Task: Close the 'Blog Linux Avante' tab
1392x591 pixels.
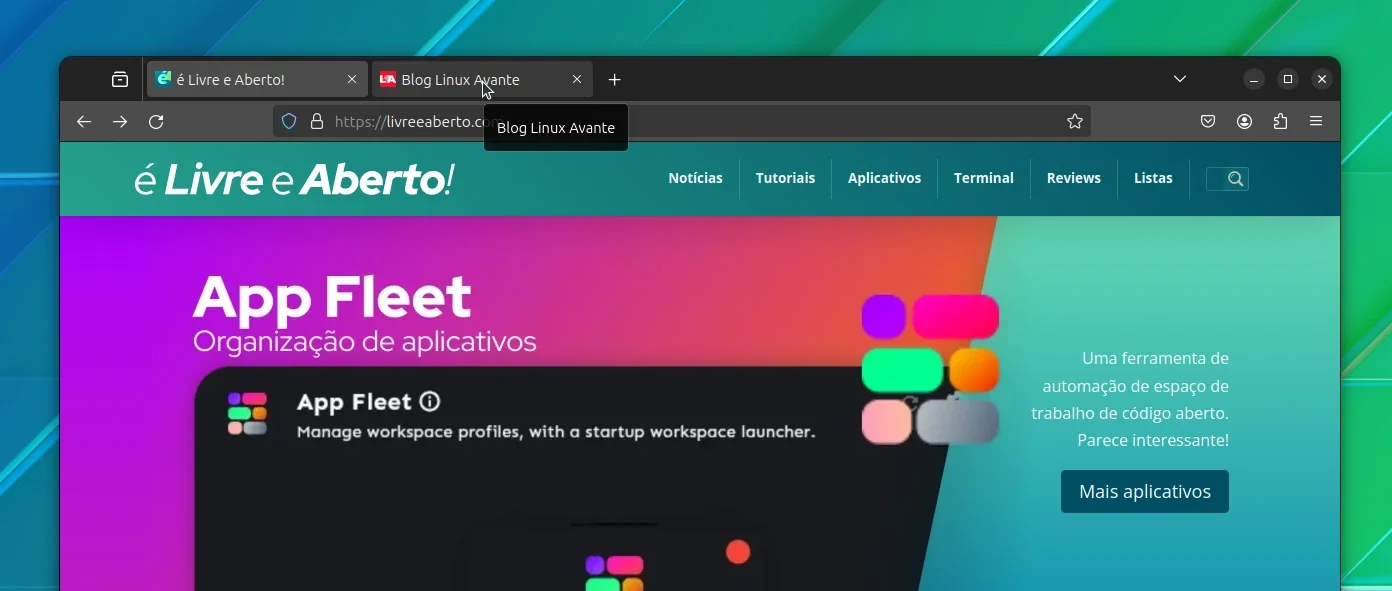Action: coord(577,79)
